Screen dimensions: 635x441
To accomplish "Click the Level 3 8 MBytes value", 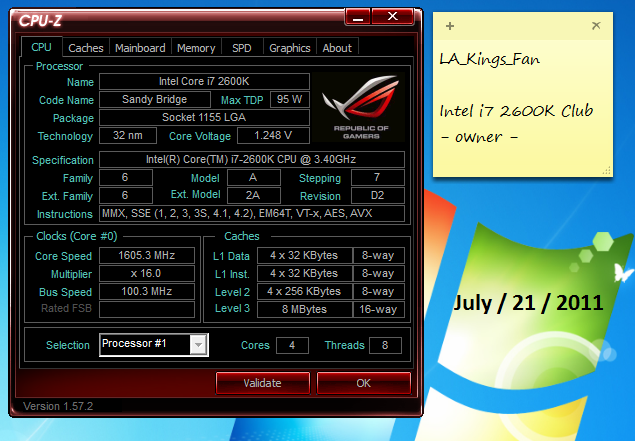I will (x=305, y=309).
